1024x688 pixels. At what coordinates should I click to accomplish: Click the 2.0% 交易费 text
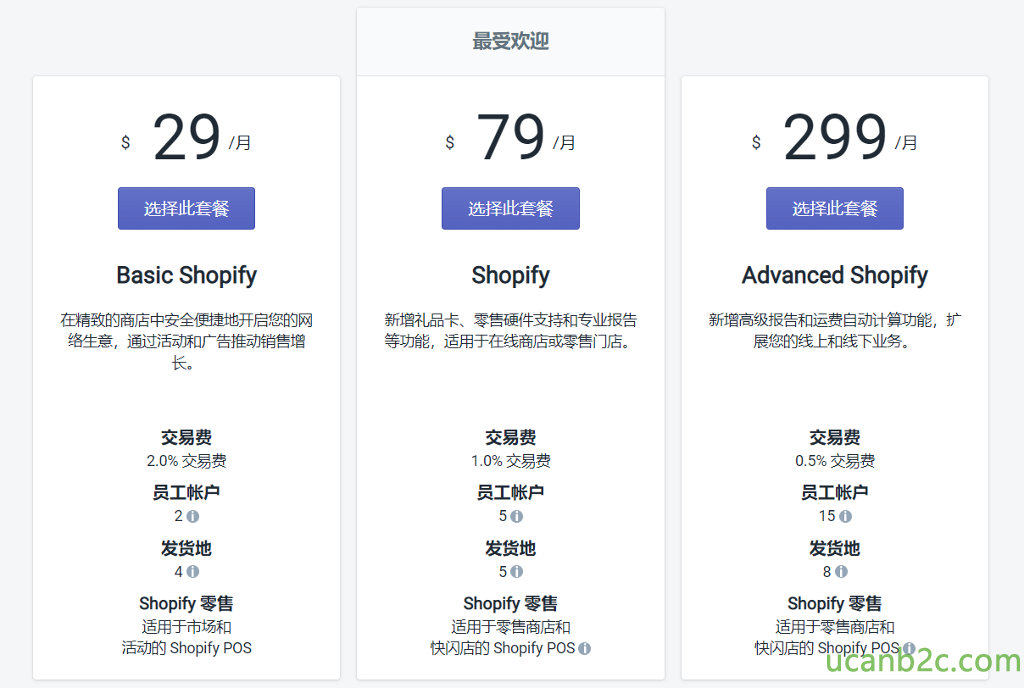point(186,461)
